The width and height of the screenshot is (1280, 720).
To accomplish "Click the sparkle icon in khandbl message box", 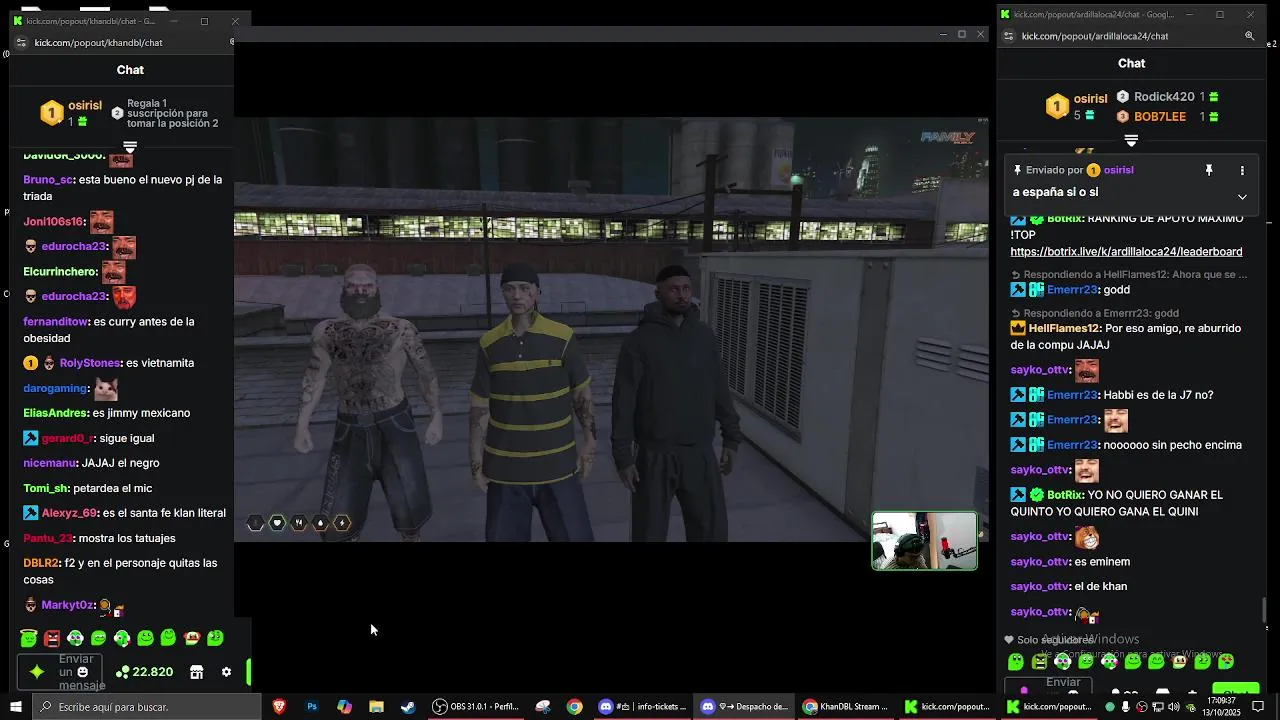I will pyautogui.click(x=37, y=672).
